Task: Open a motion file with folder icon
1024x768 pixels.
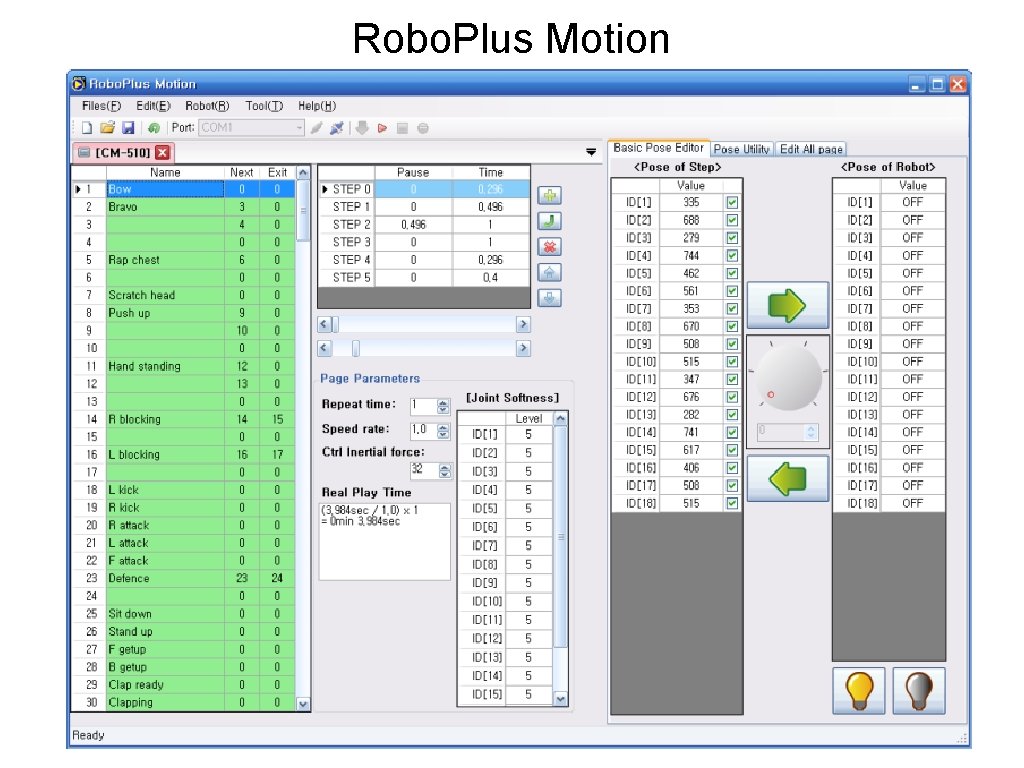Action: point(108,128)
